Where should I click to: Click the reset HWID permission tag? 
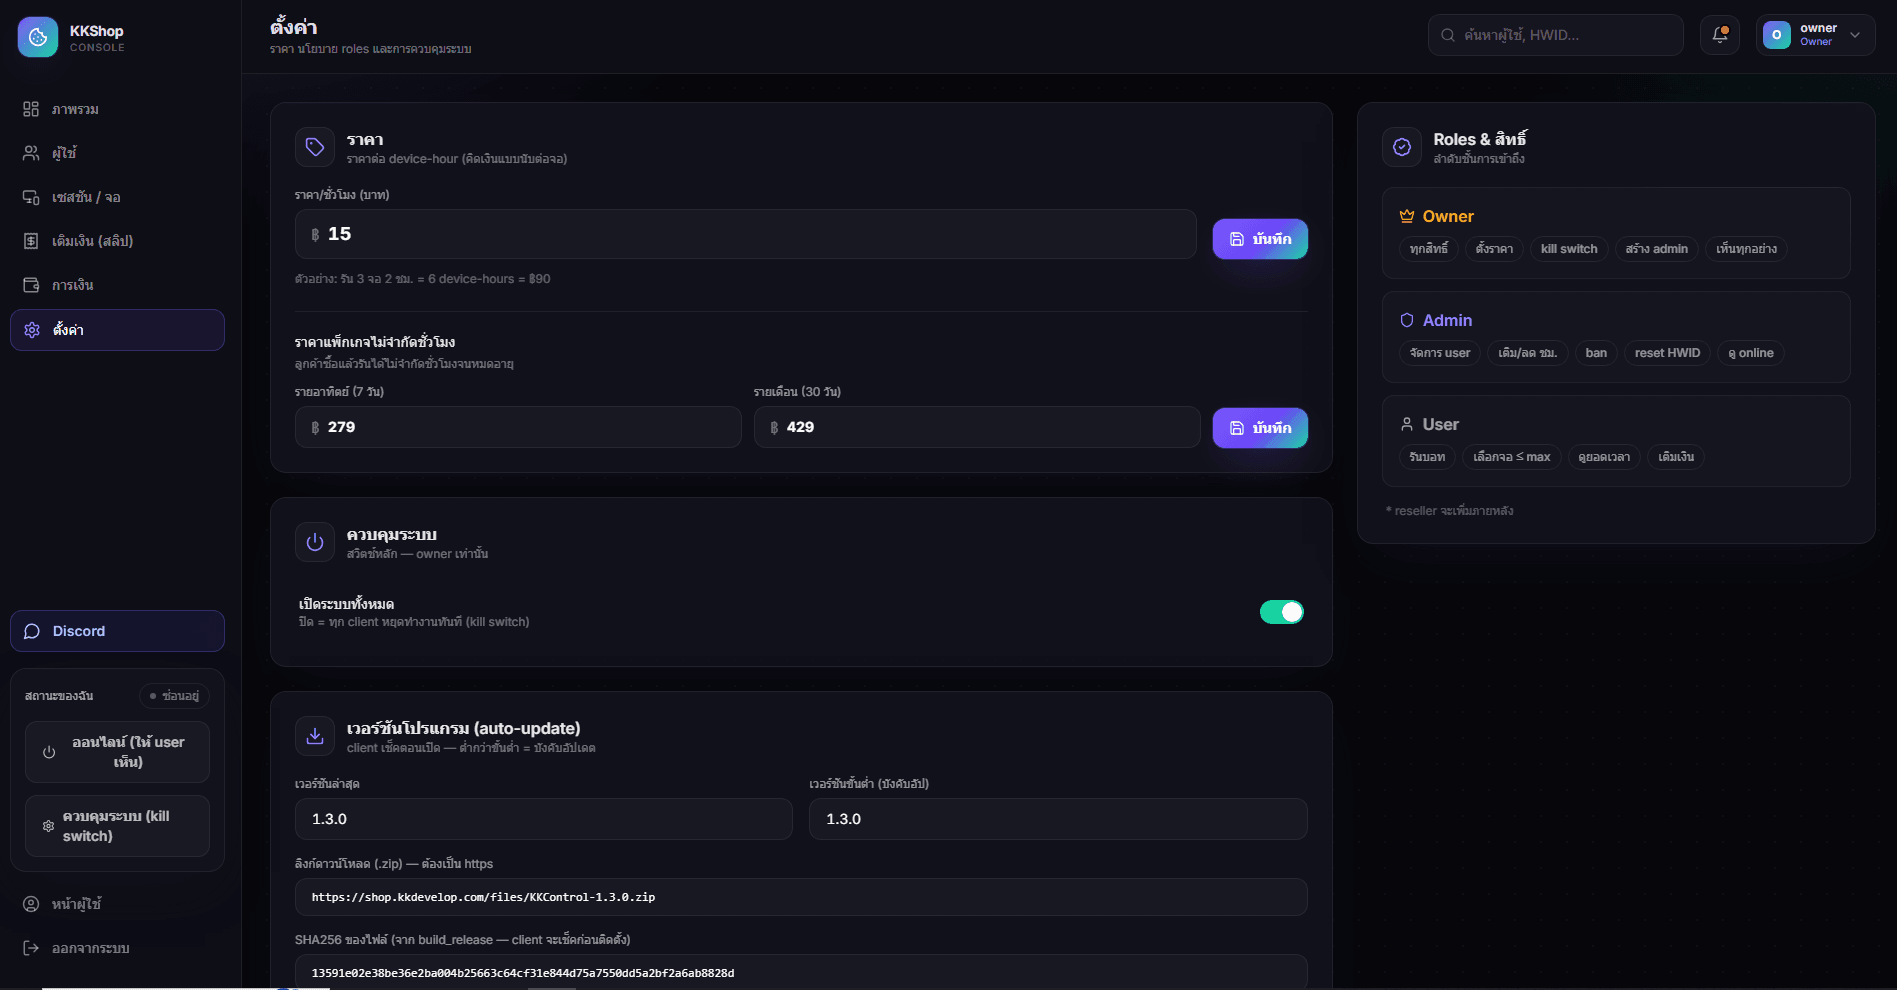(x=1667, y=353)
